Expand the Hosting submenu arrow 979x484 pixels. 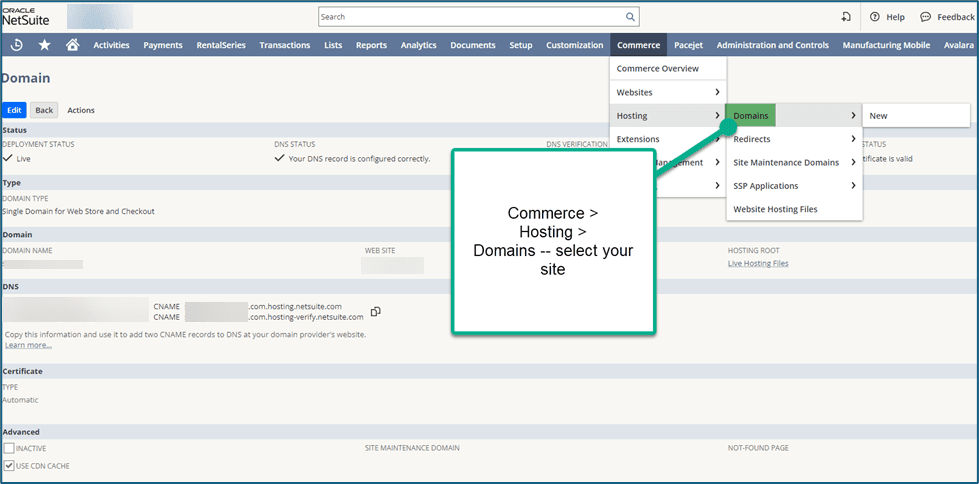(717, 116)
